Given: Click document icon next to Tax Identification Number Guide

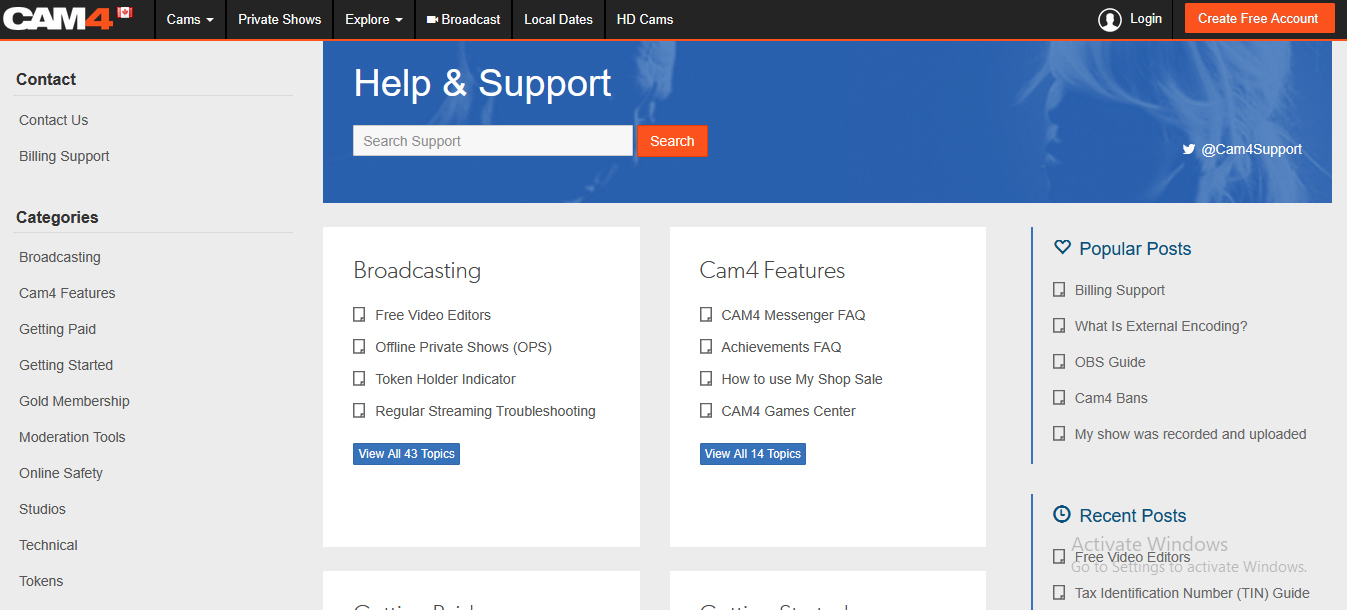Looking at the screenshot, I should 1059,593.
